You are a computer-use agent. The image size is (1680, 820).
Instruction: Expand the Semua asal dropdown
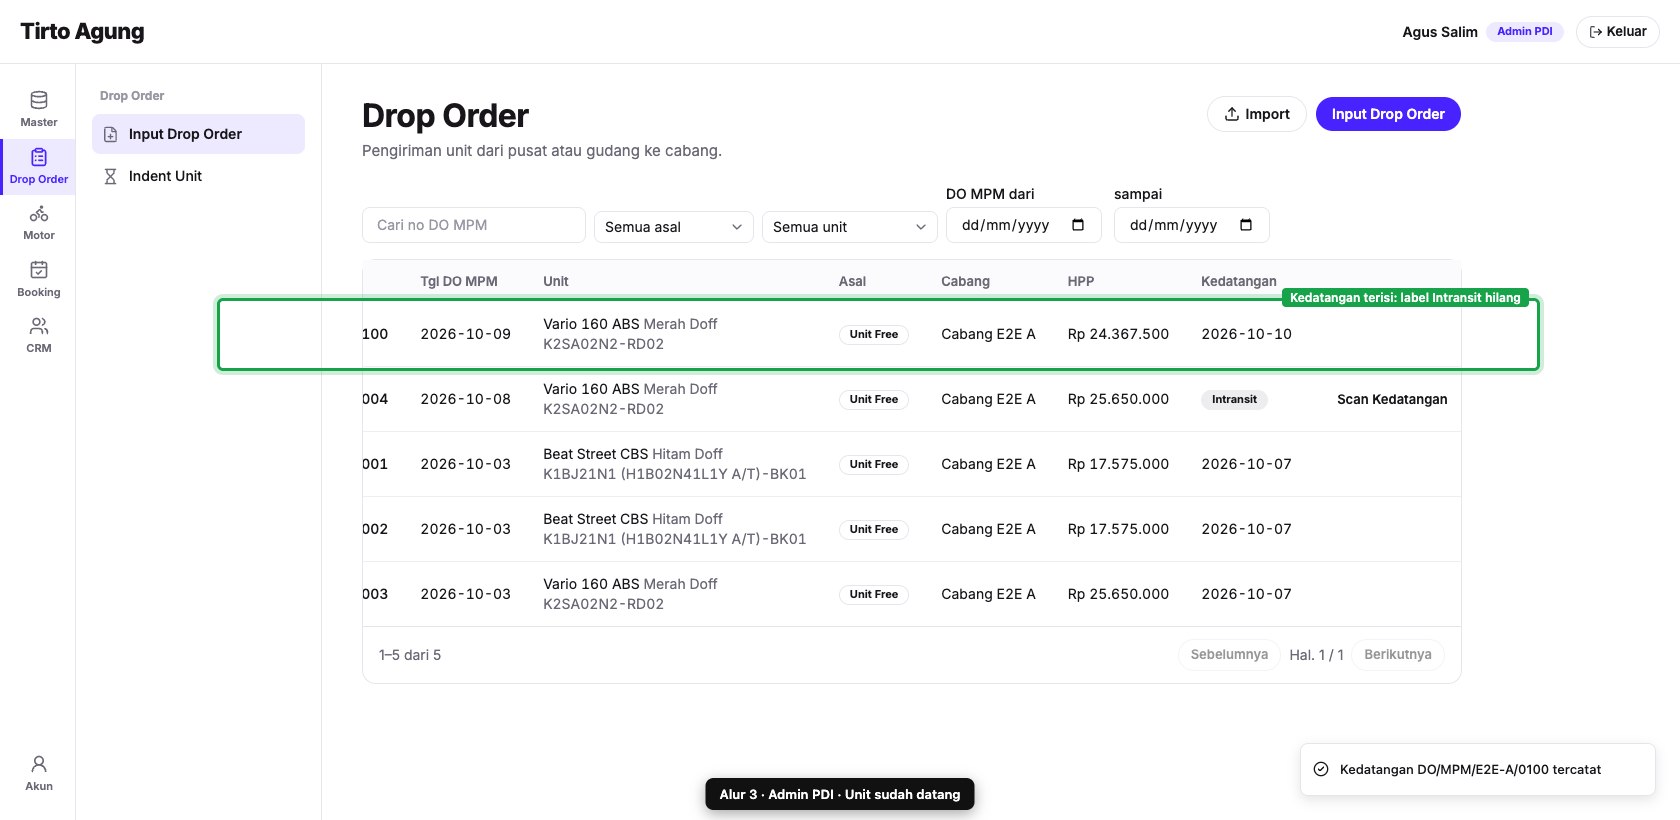pos(674,227)
